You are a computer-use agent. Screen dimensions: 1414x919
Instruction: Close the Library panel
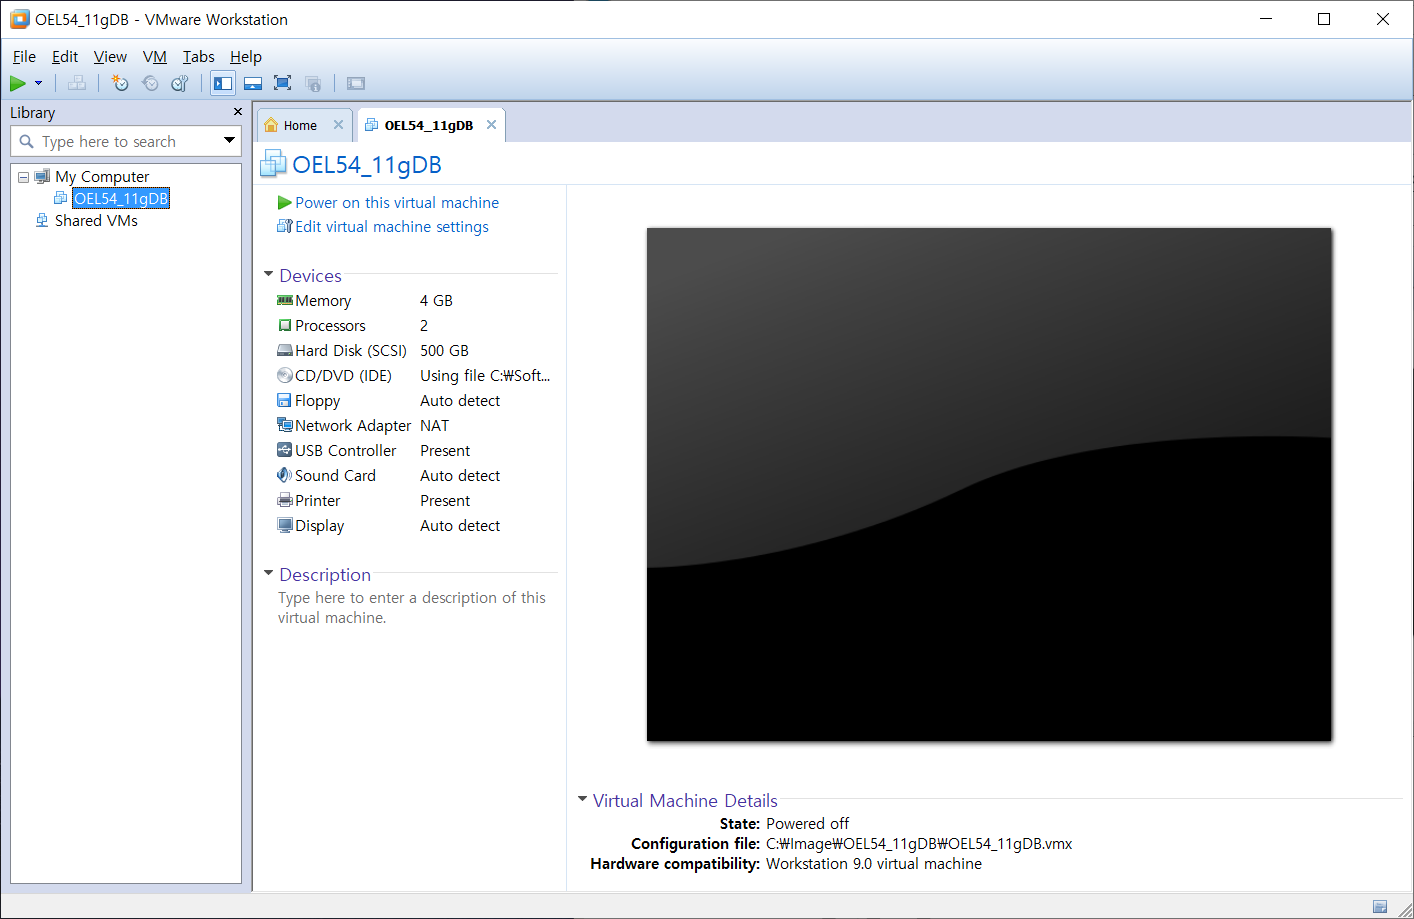click(x=237, y=112)
